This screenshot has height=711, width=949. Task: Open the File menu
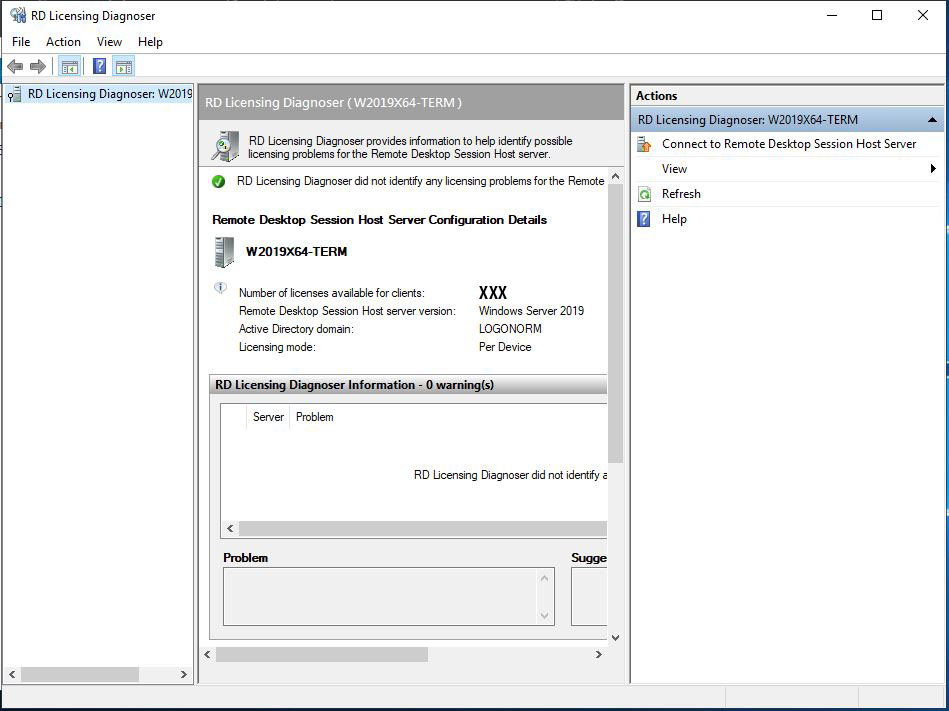(21, 42)
